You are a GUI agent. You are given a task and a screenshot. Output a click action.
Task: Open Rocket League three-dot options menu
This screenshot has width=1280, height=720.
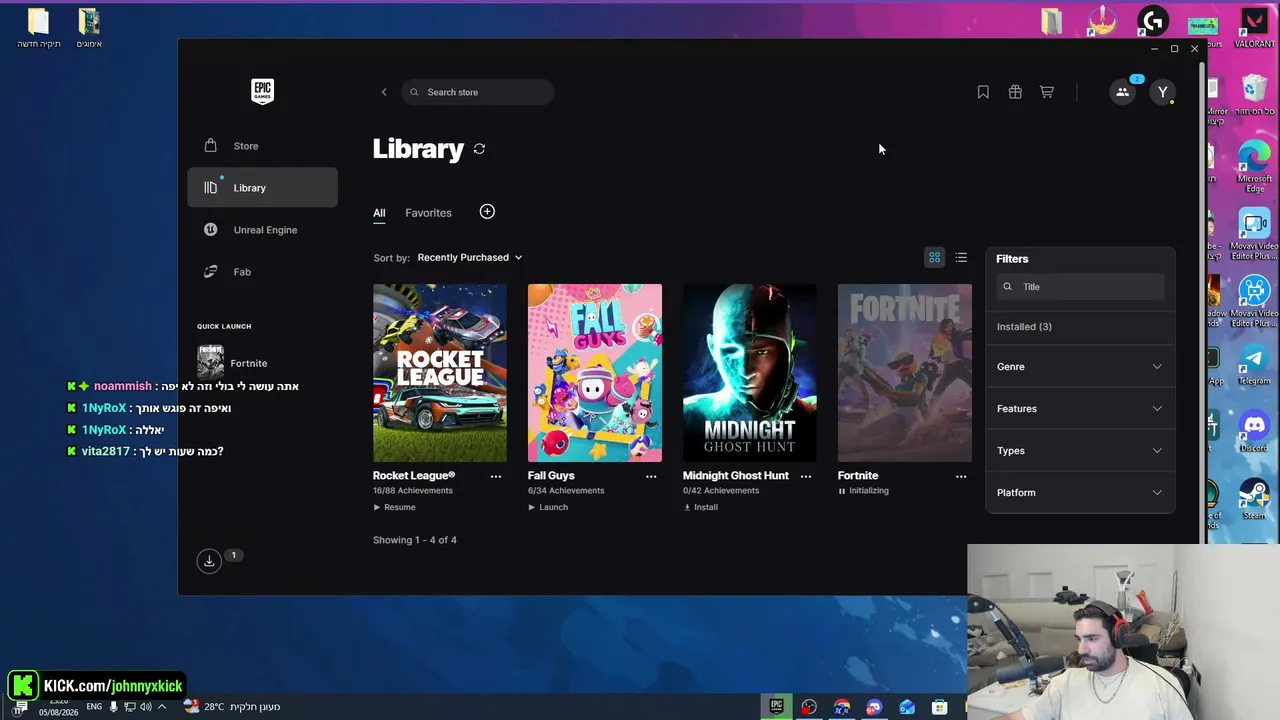(x=496, y=477)
